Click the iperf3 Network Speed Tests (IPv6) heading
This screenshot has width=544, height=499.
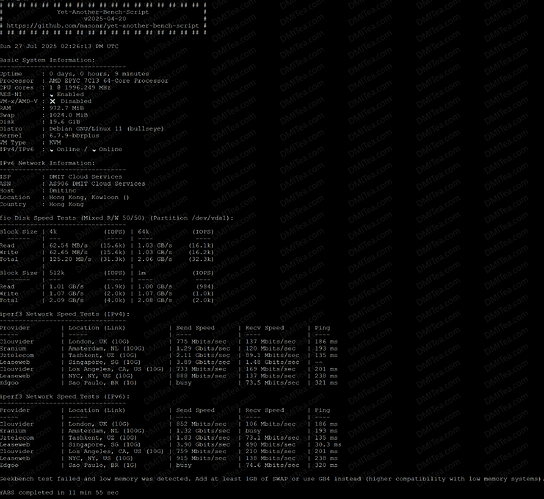(65, 397)
